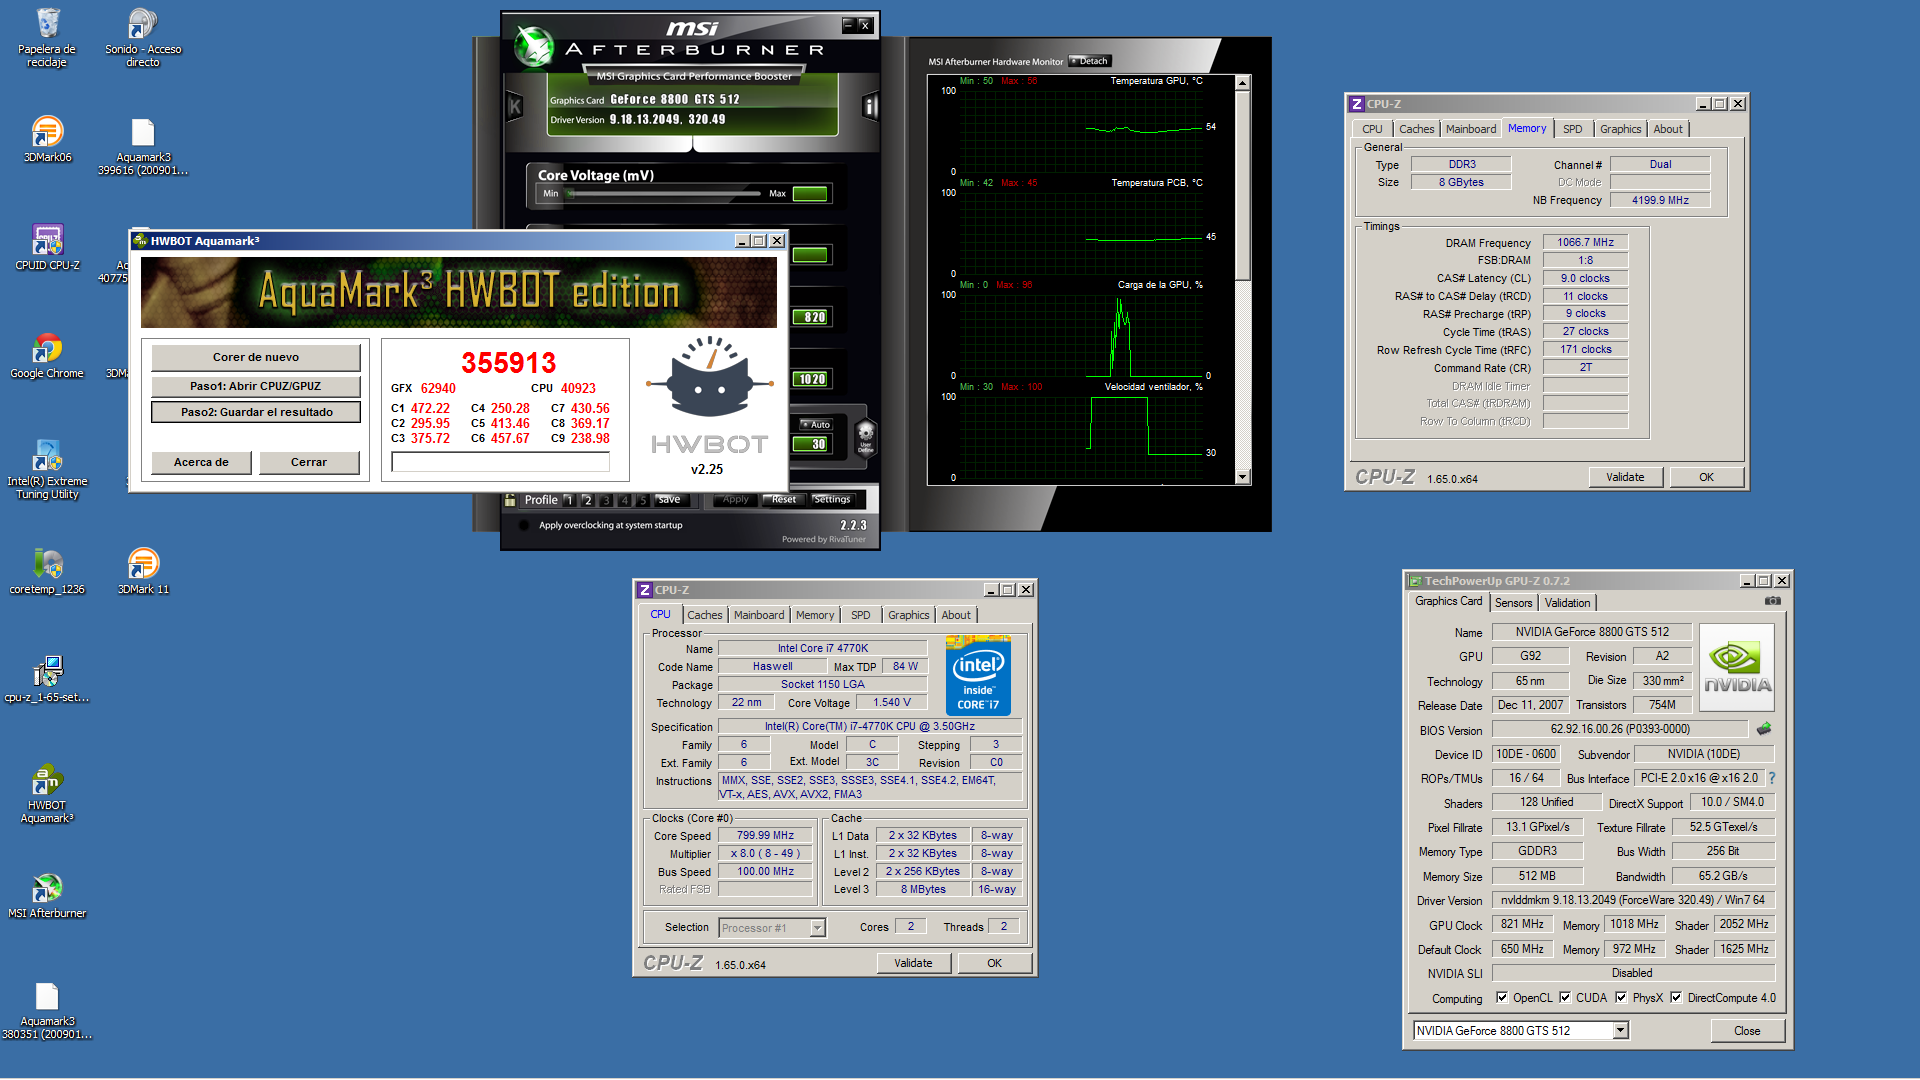Click the profile lock icon in Afterburner
Image resolution: width=1920 pixels, height=1080 pixels.
[x=510, y=500]
